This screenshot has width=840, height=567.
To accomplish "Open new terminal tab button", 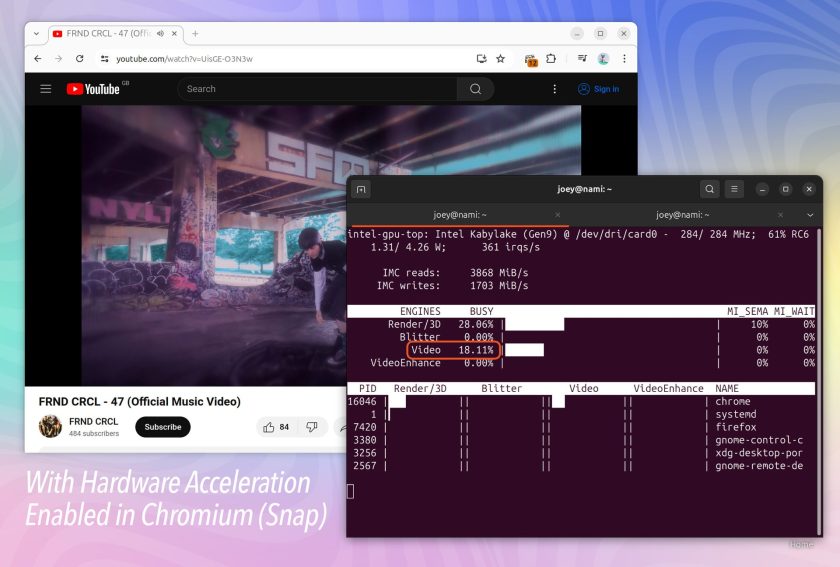I will (361, 189).
